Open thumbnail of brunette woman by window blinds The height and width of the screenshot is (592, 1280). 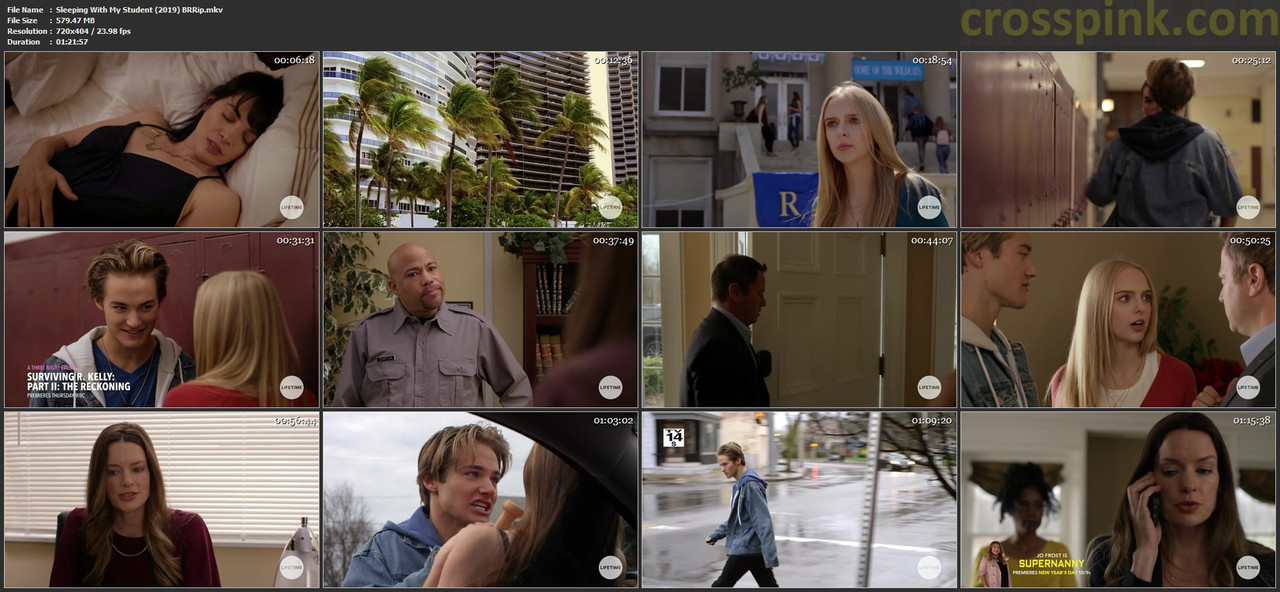coord(162,499)
